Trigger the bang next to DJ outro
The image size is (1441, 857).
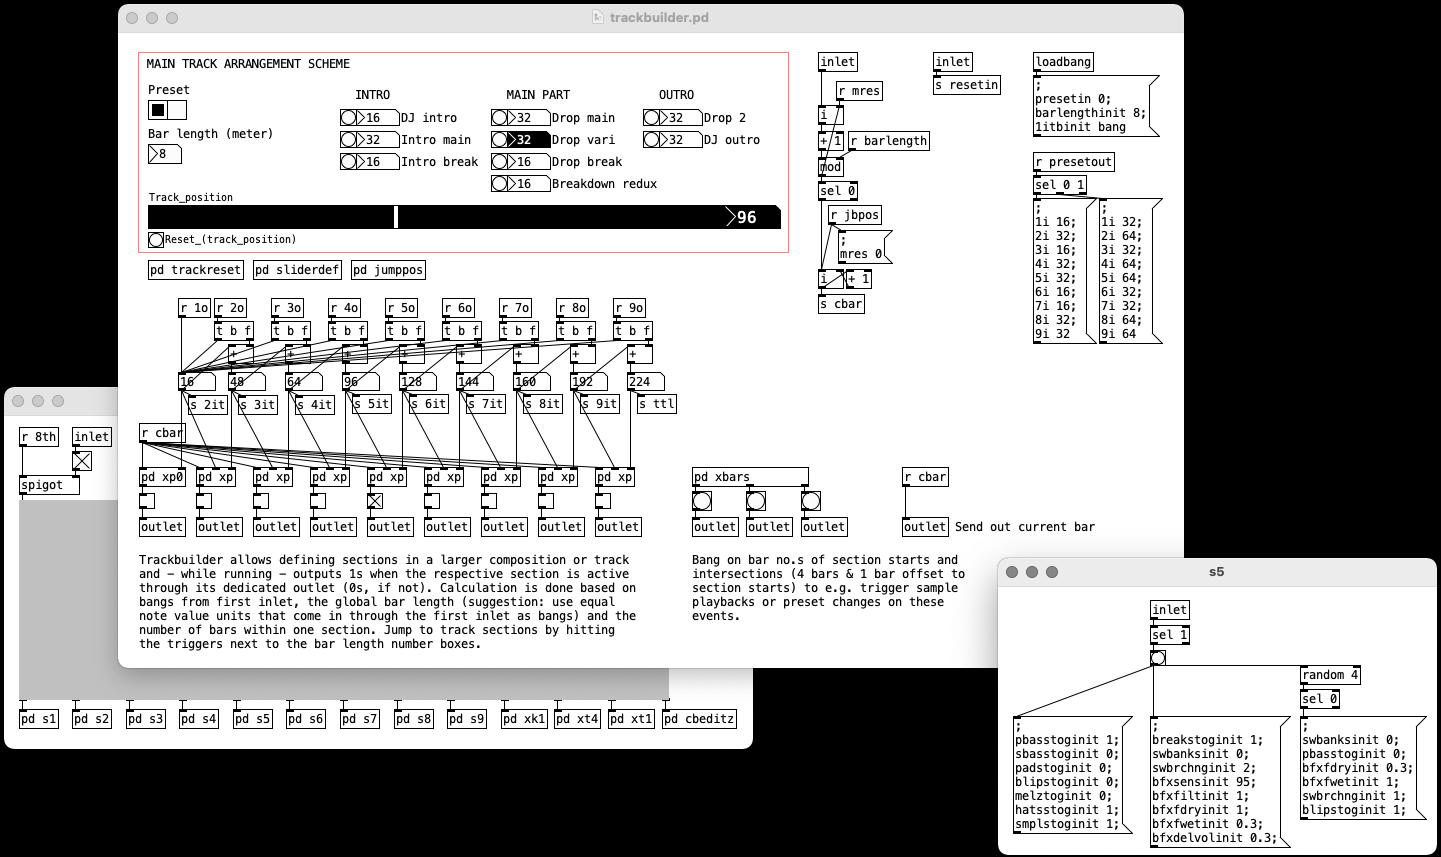pos(651,140)
